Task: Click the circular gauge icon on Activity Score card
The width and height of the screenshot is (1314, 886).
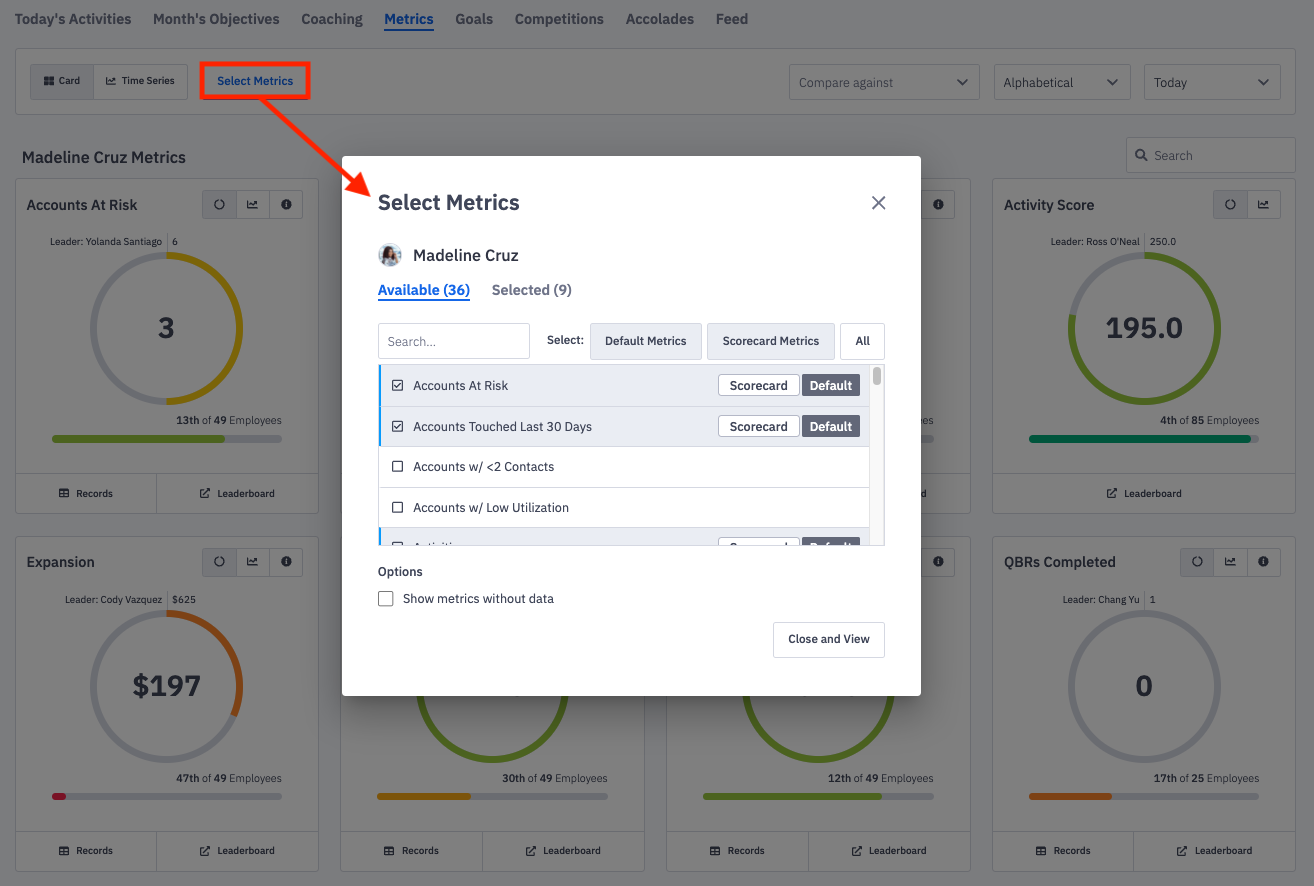Action: tap(1230, 205)
